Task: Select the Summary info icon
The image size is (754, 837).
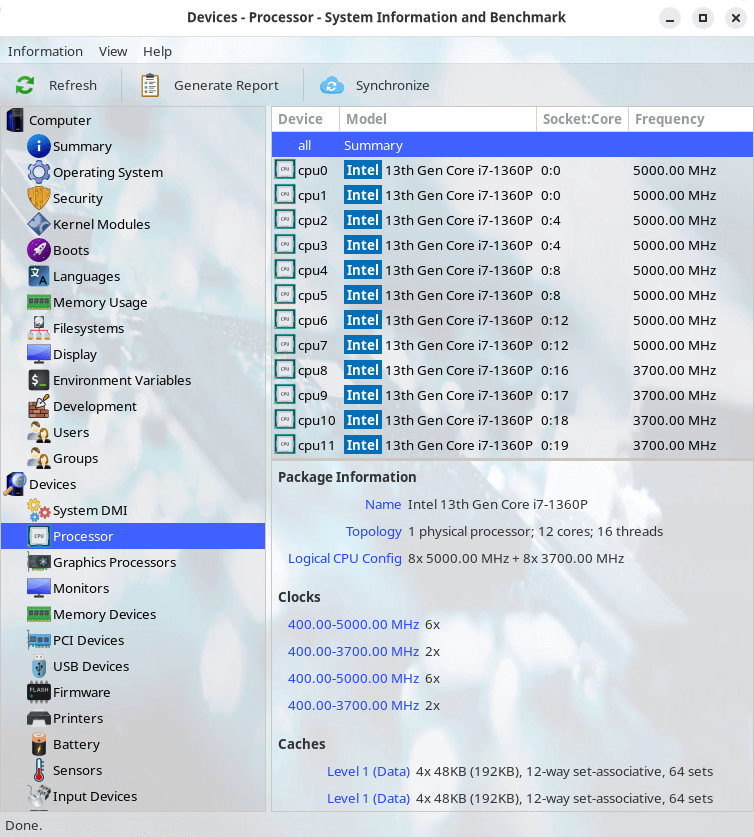Action: (39, 146)
